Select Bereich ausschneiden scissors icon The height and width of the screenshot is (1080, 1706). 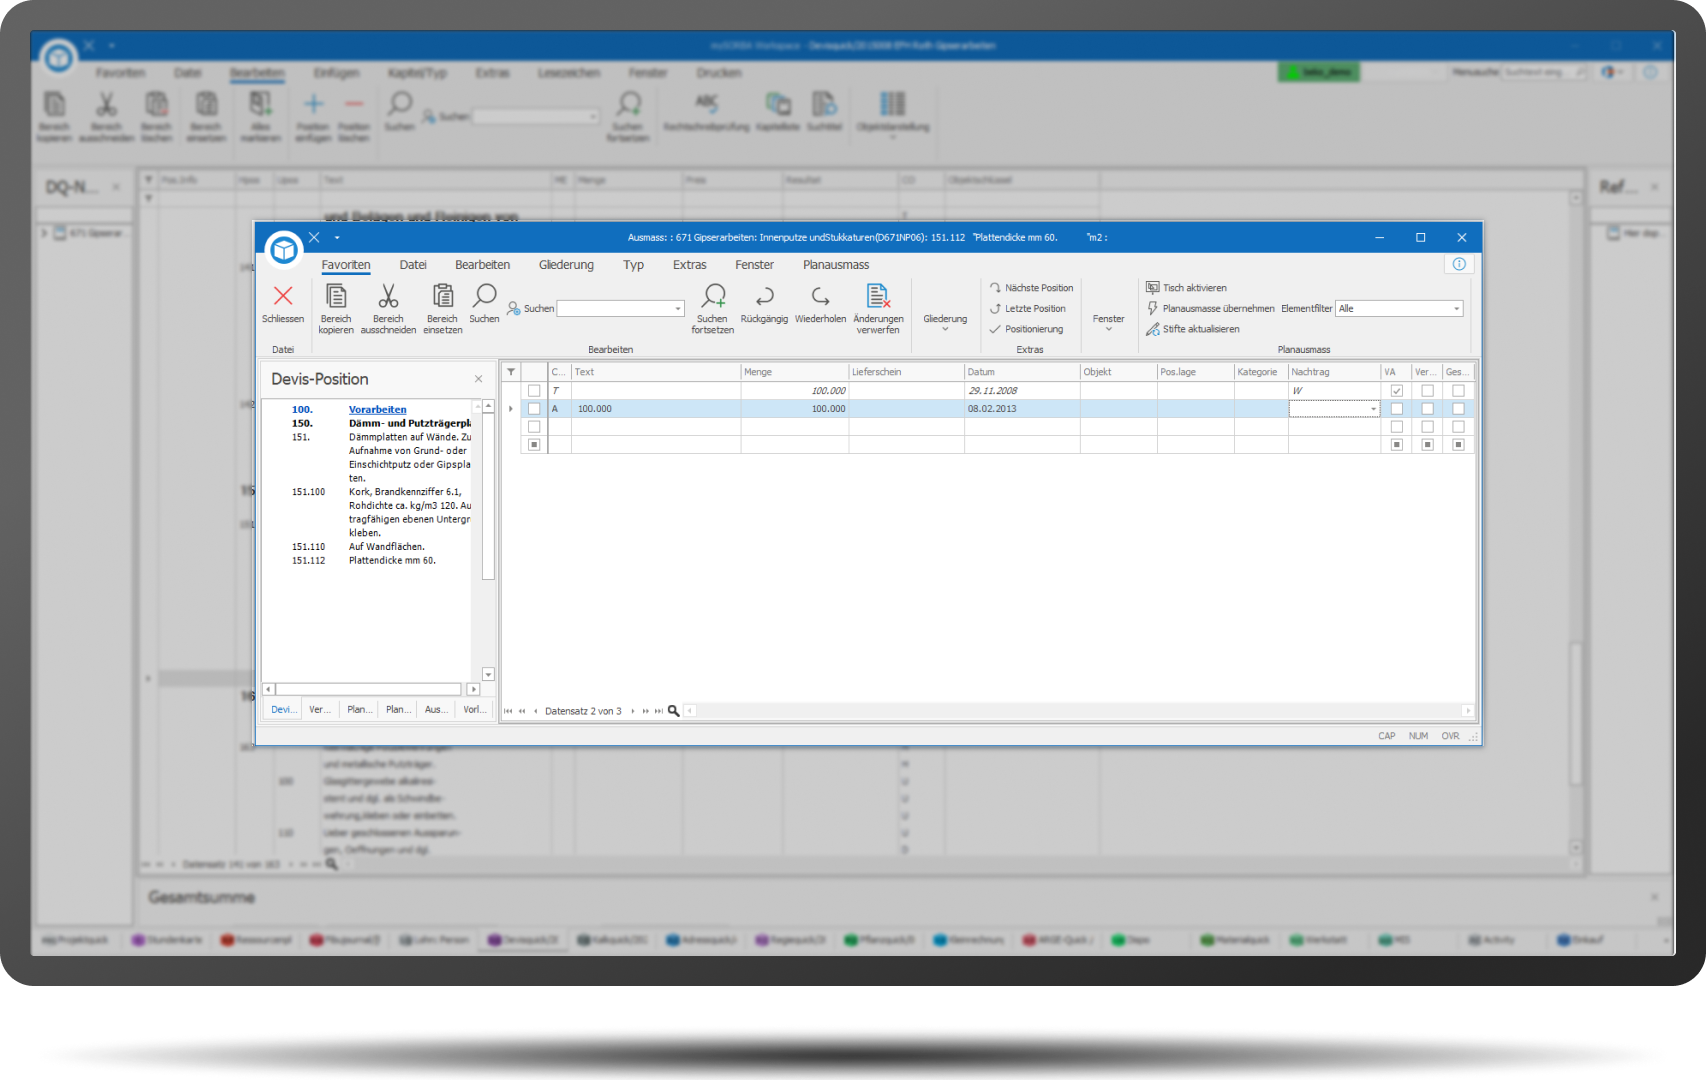[x=388, y=297]
